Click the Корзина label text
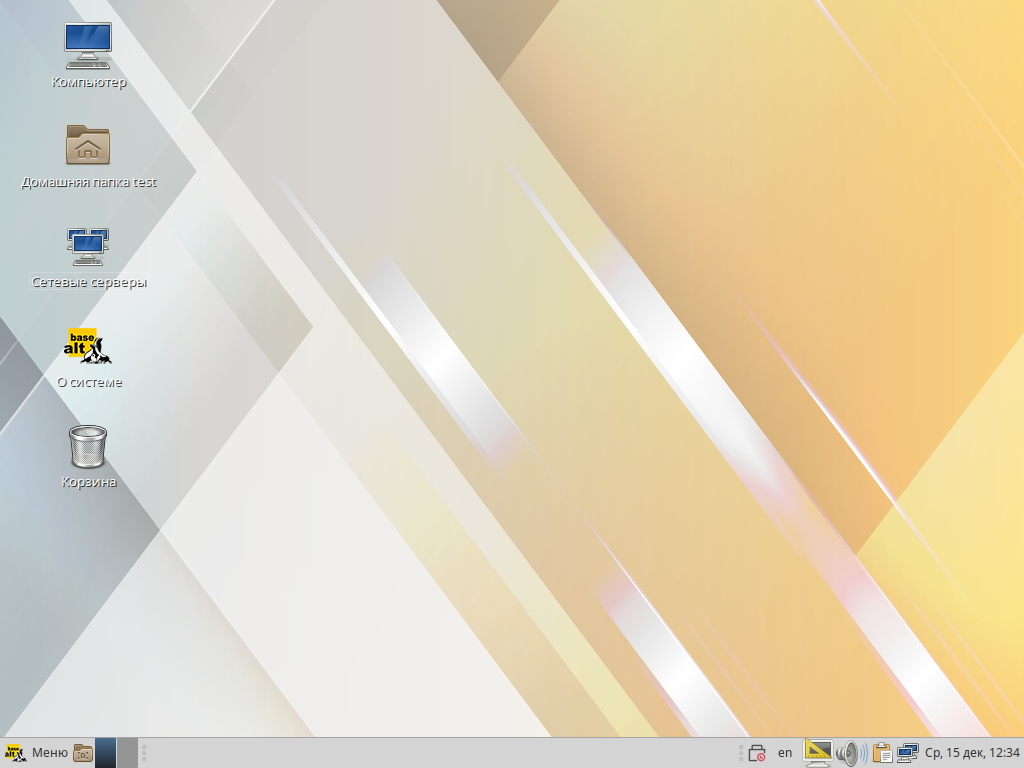Viewport: 1024px width, 768px height. pyautogui.click(x=88, y=482)
